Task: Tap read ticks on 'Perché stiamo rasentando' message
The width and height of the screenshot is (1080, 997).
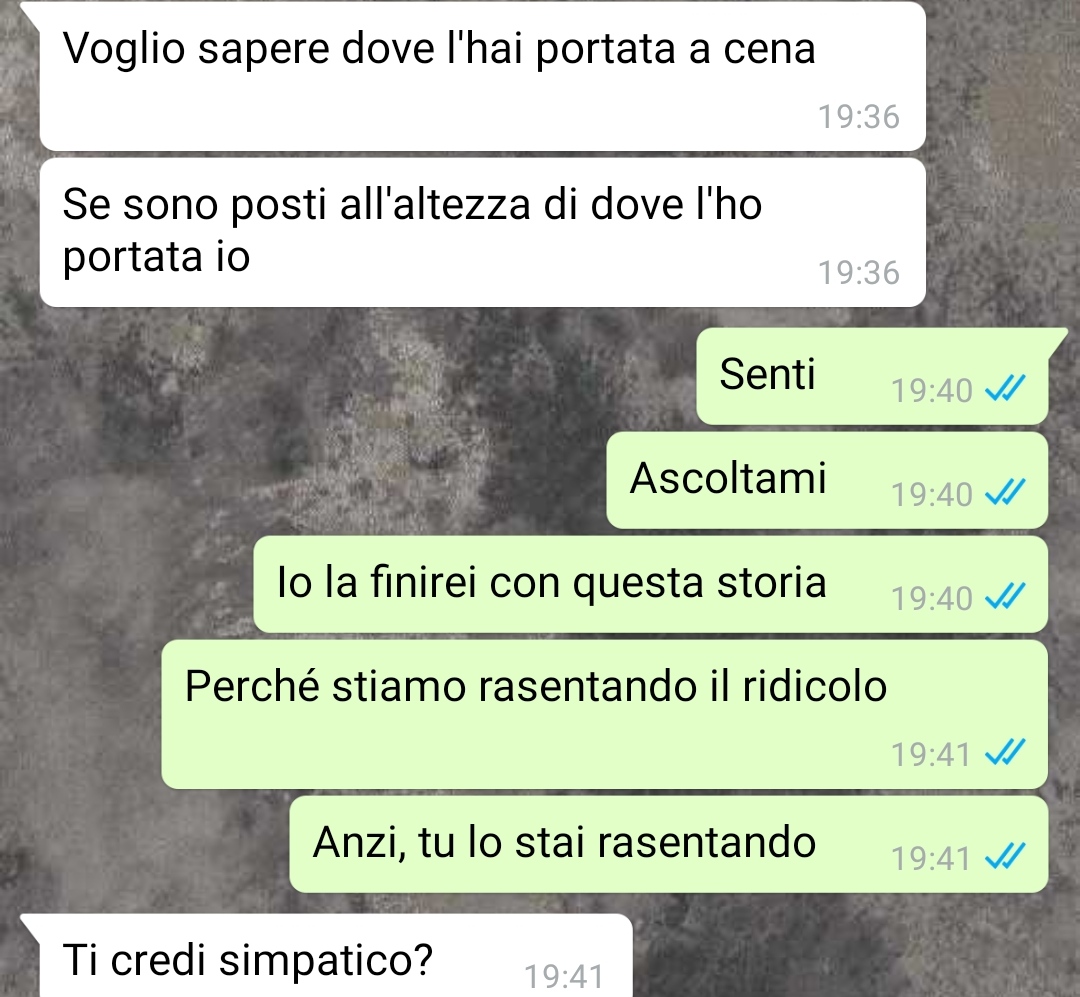Action: tap(1006, 753)
